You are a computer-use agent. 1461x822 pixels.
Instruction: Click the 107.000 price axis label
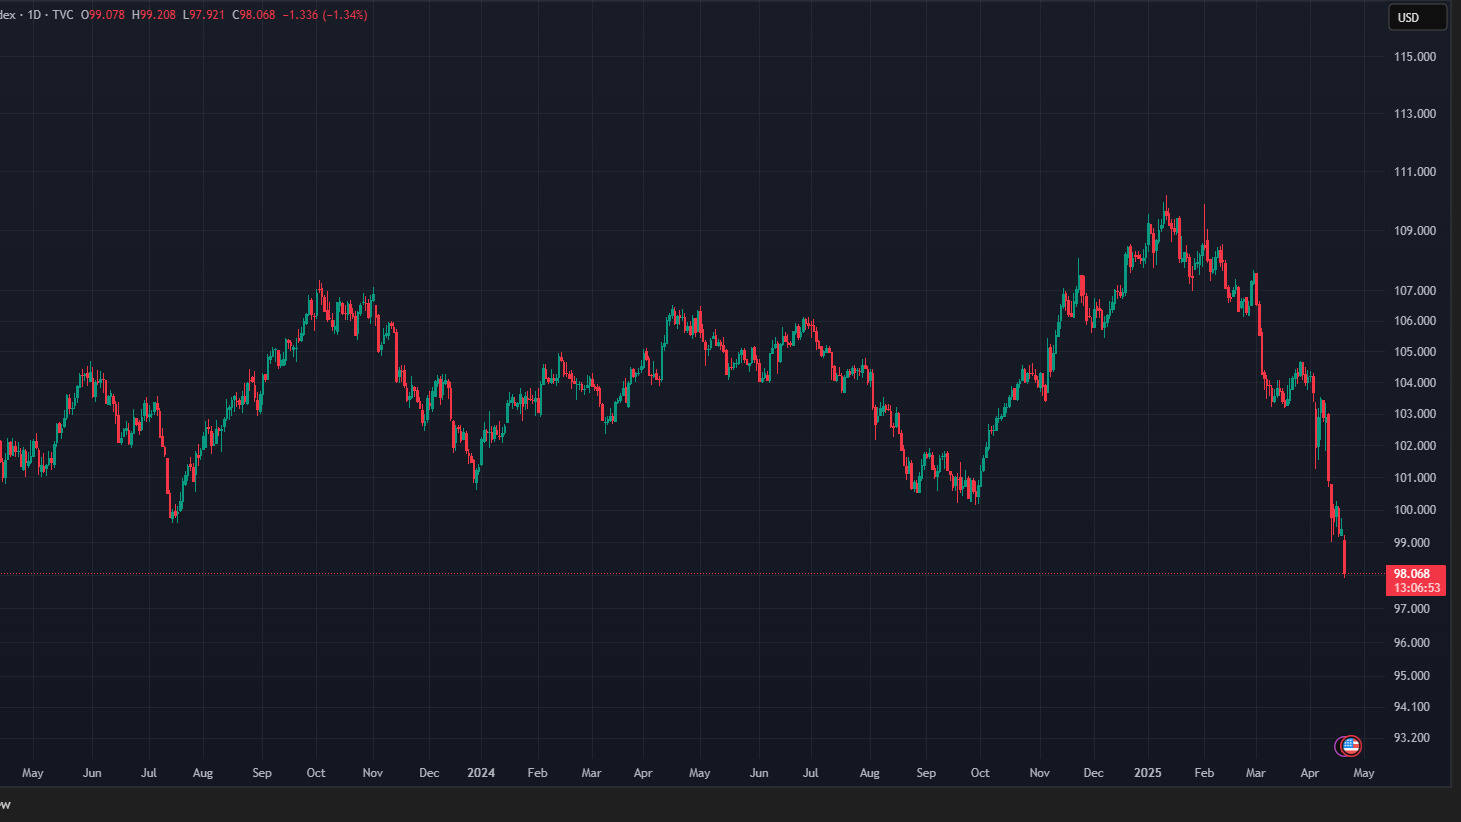pos(1415,291)
